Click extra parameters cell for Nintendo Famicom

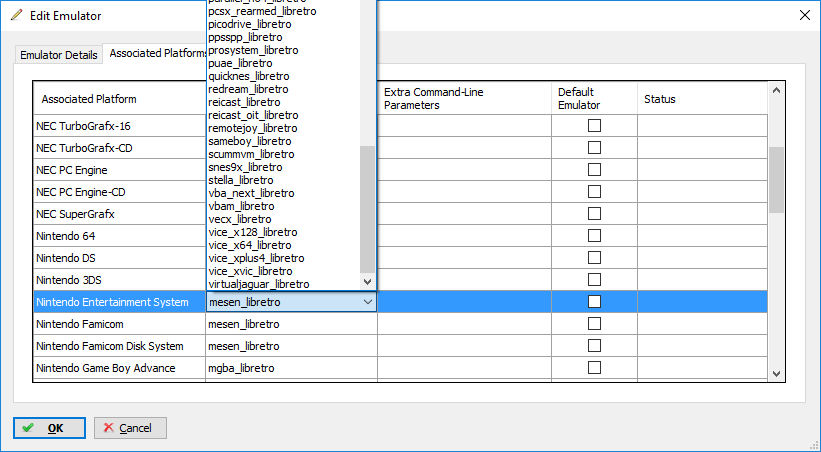tap(464, 324)
